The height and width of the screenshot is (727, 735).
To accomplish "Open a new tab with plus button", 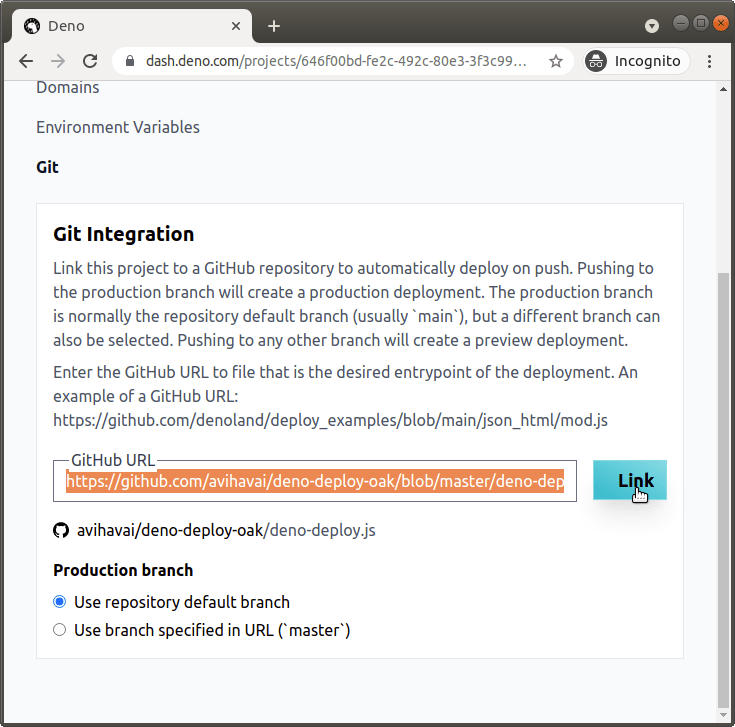I will tap(274, 26).
